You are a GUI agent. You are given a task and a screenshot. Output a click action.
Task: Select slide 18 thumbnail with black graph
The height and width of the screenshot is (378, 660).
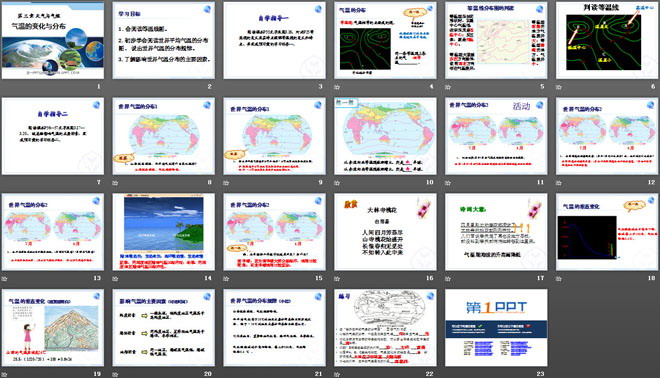(x=607, y=232)
